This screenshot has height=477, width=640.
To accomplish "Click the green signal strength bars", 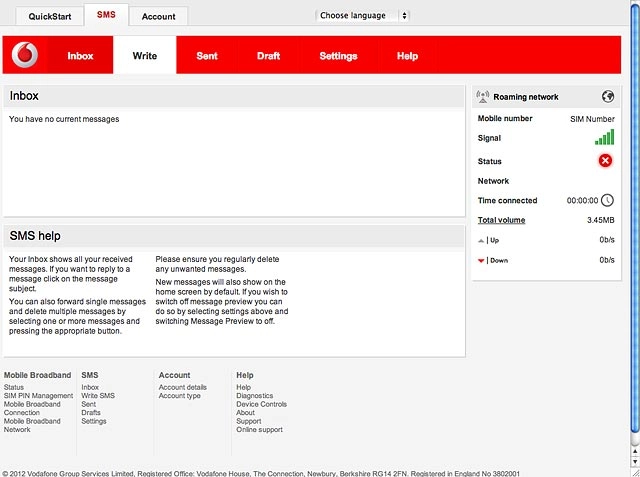I will (x=604, y=137).
